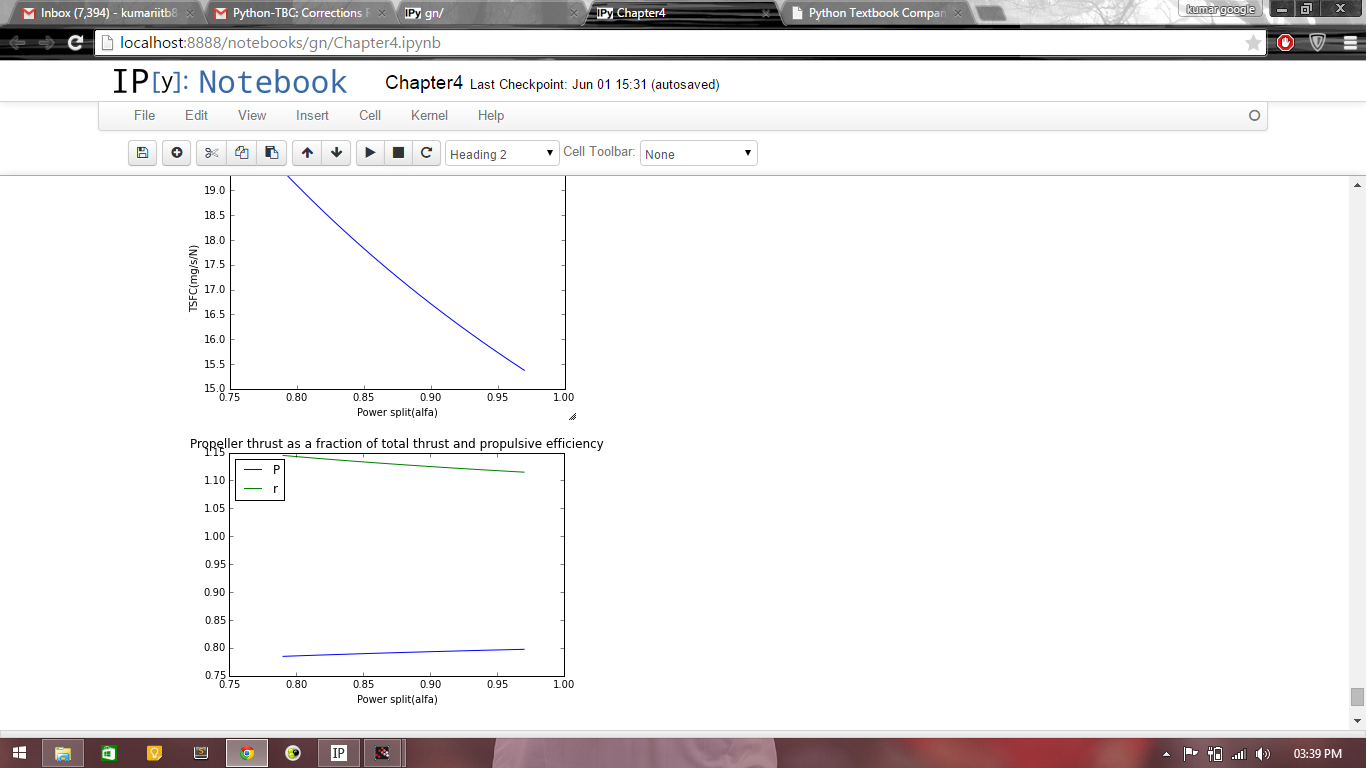Open the Kernel menu
The image size is (1366, 768).
[x=429, y=115]
